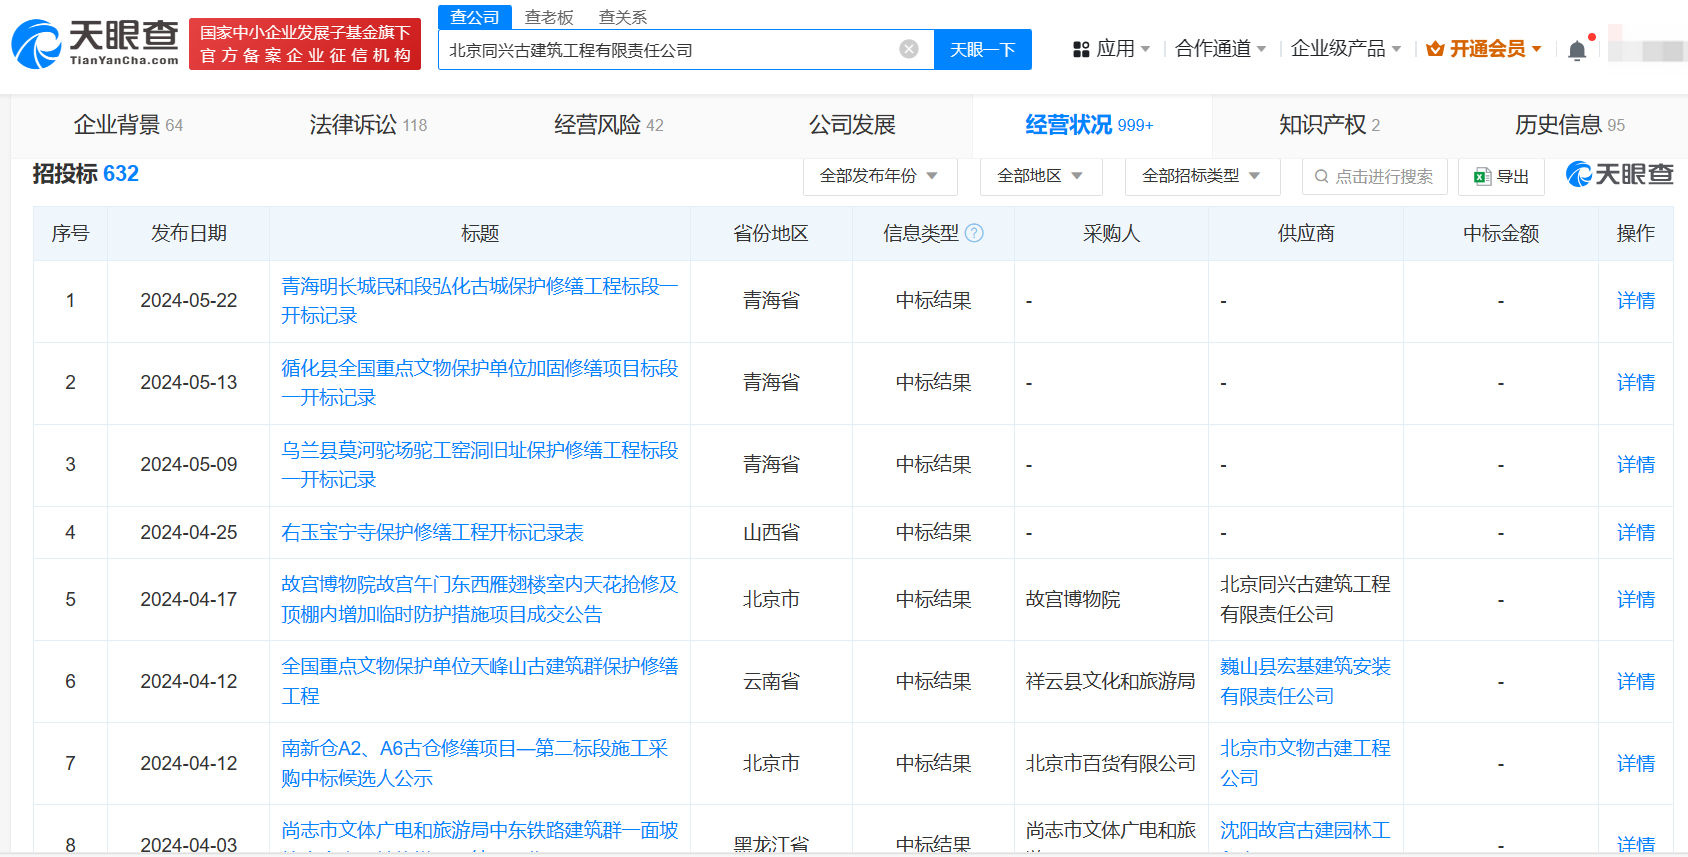This screenshot has height=857, width=1688.
Task: Open the 企业背景 tab
Action: pos(128,125)
